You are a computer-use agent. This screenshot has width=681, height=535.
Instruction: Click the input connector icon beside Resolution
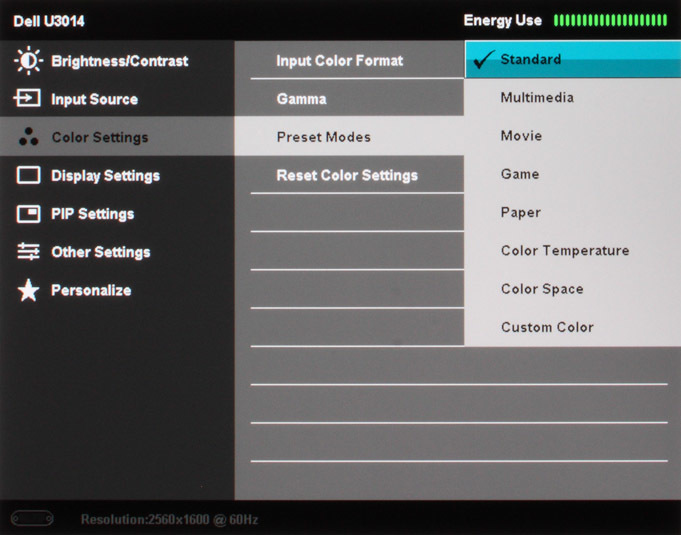point(32,518)
